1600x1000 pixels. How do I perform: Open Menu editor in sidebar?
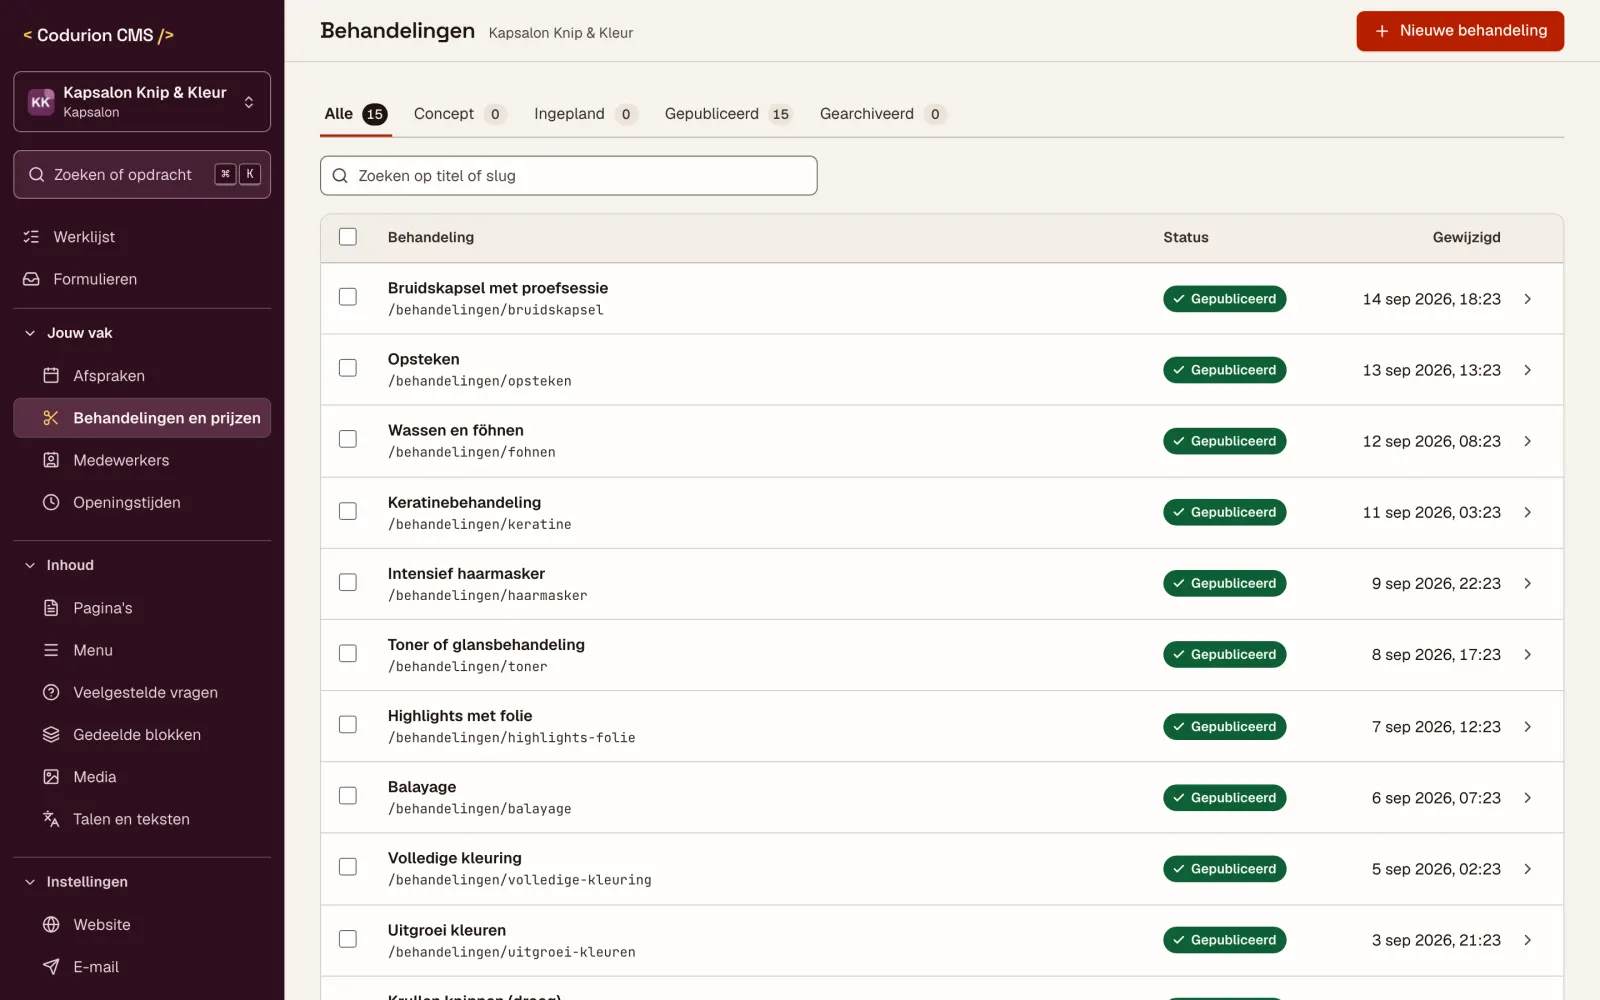(x=142, y=650)
